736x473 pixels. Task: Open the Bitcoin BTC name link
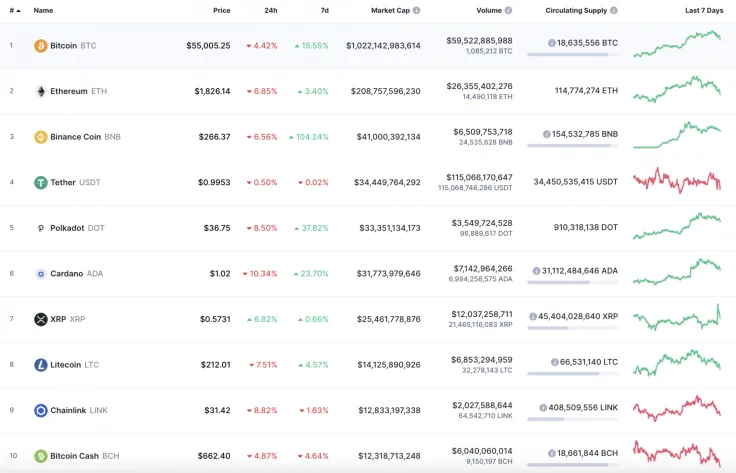[73, 46]
